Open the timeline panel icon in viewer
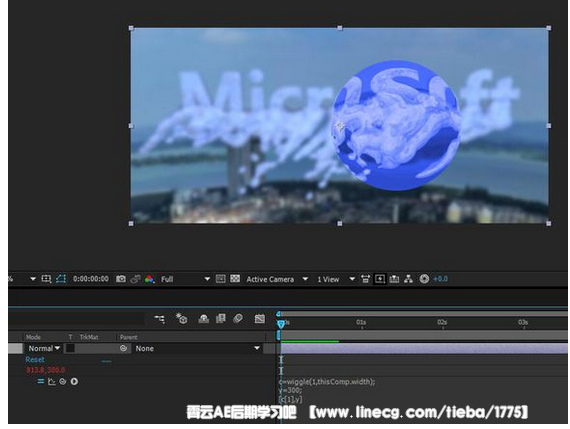 pyautogui.click(x=394, y=279)
